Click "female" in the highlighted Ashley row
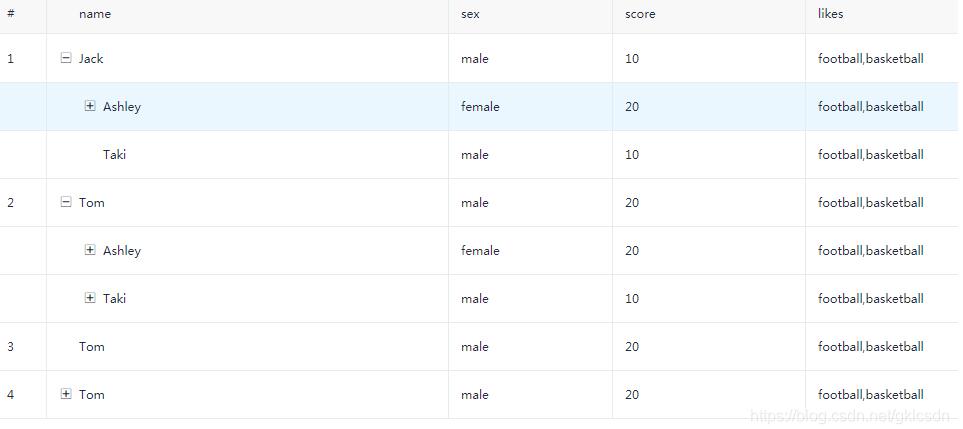963x429 pixels. pos(480,106)
